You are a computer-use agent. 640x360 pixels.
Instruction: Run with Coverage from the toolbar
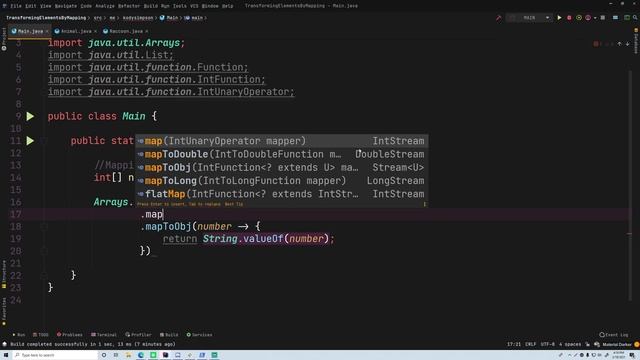pyautogui.click(x=579, y=18)
